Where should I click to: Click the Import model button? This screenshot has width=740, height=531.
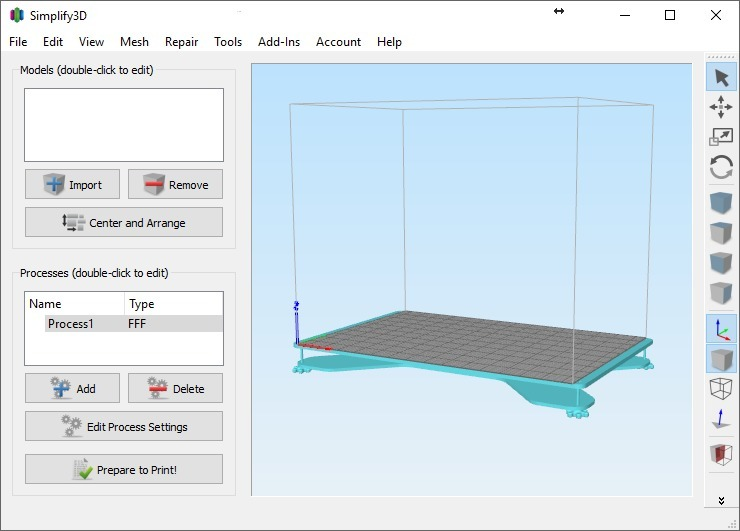[x=72, y=184]
